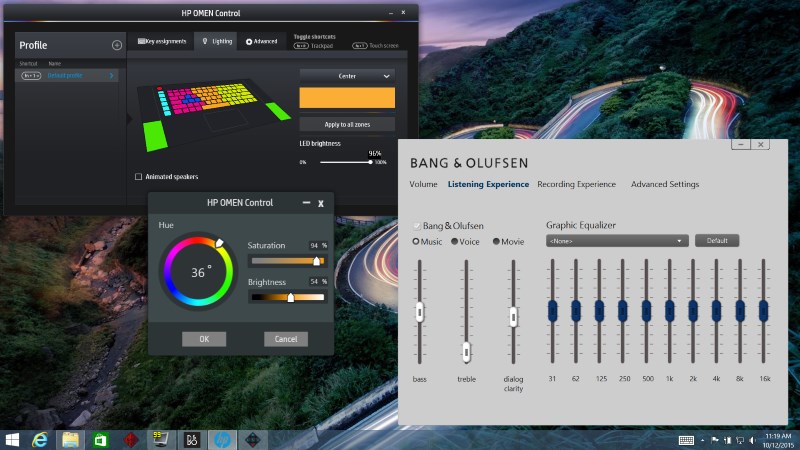Click the Brightness slider handle in color picker

pos(291,297)
